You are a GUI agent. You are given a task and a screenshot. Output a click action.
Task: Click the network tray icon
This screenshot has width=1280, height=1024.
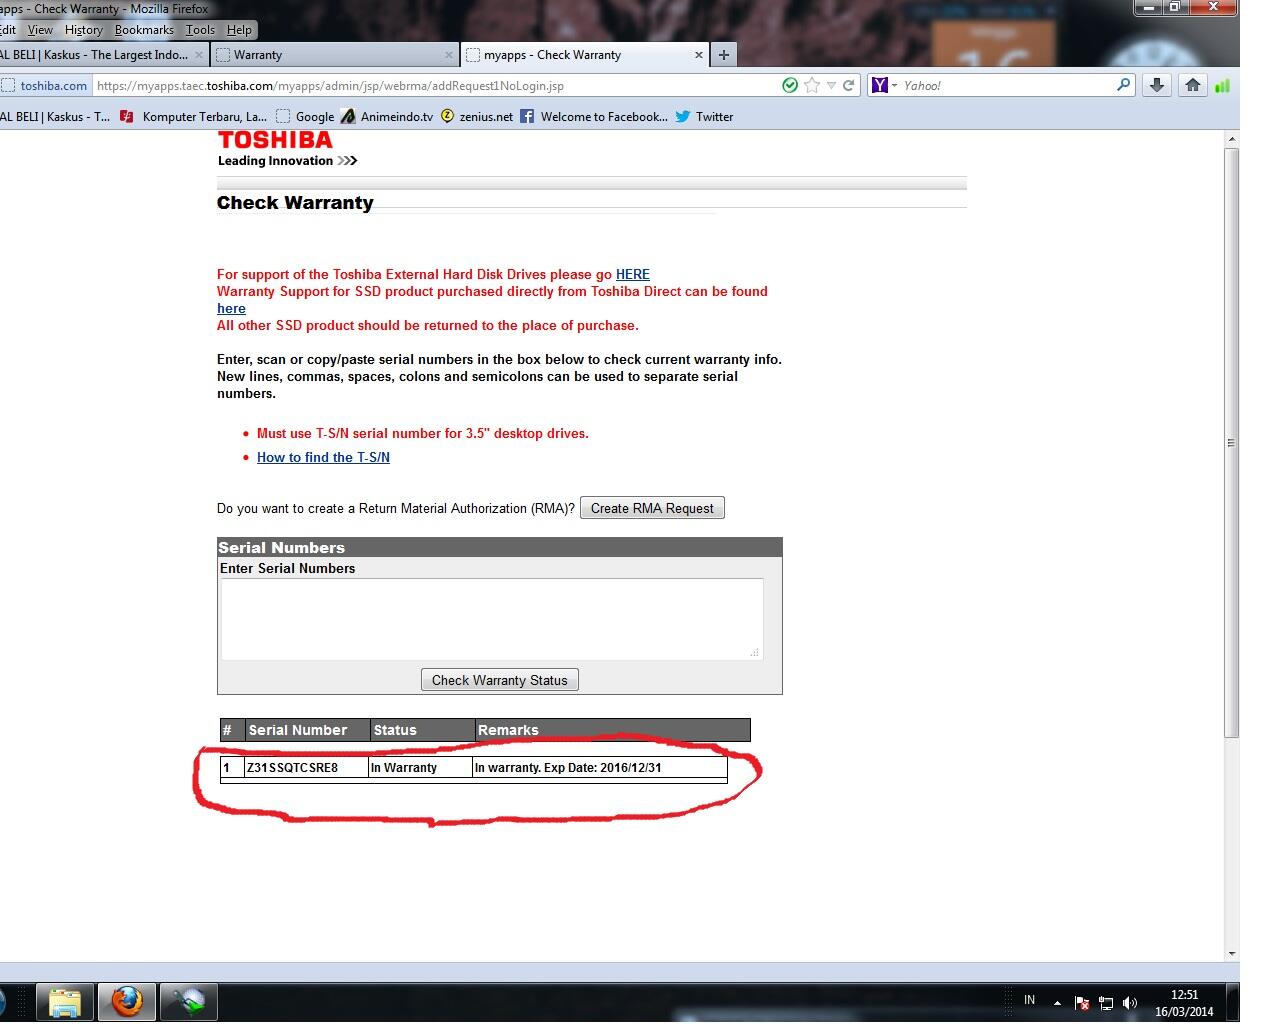pyautogui.click(x=1106, y=1002)
